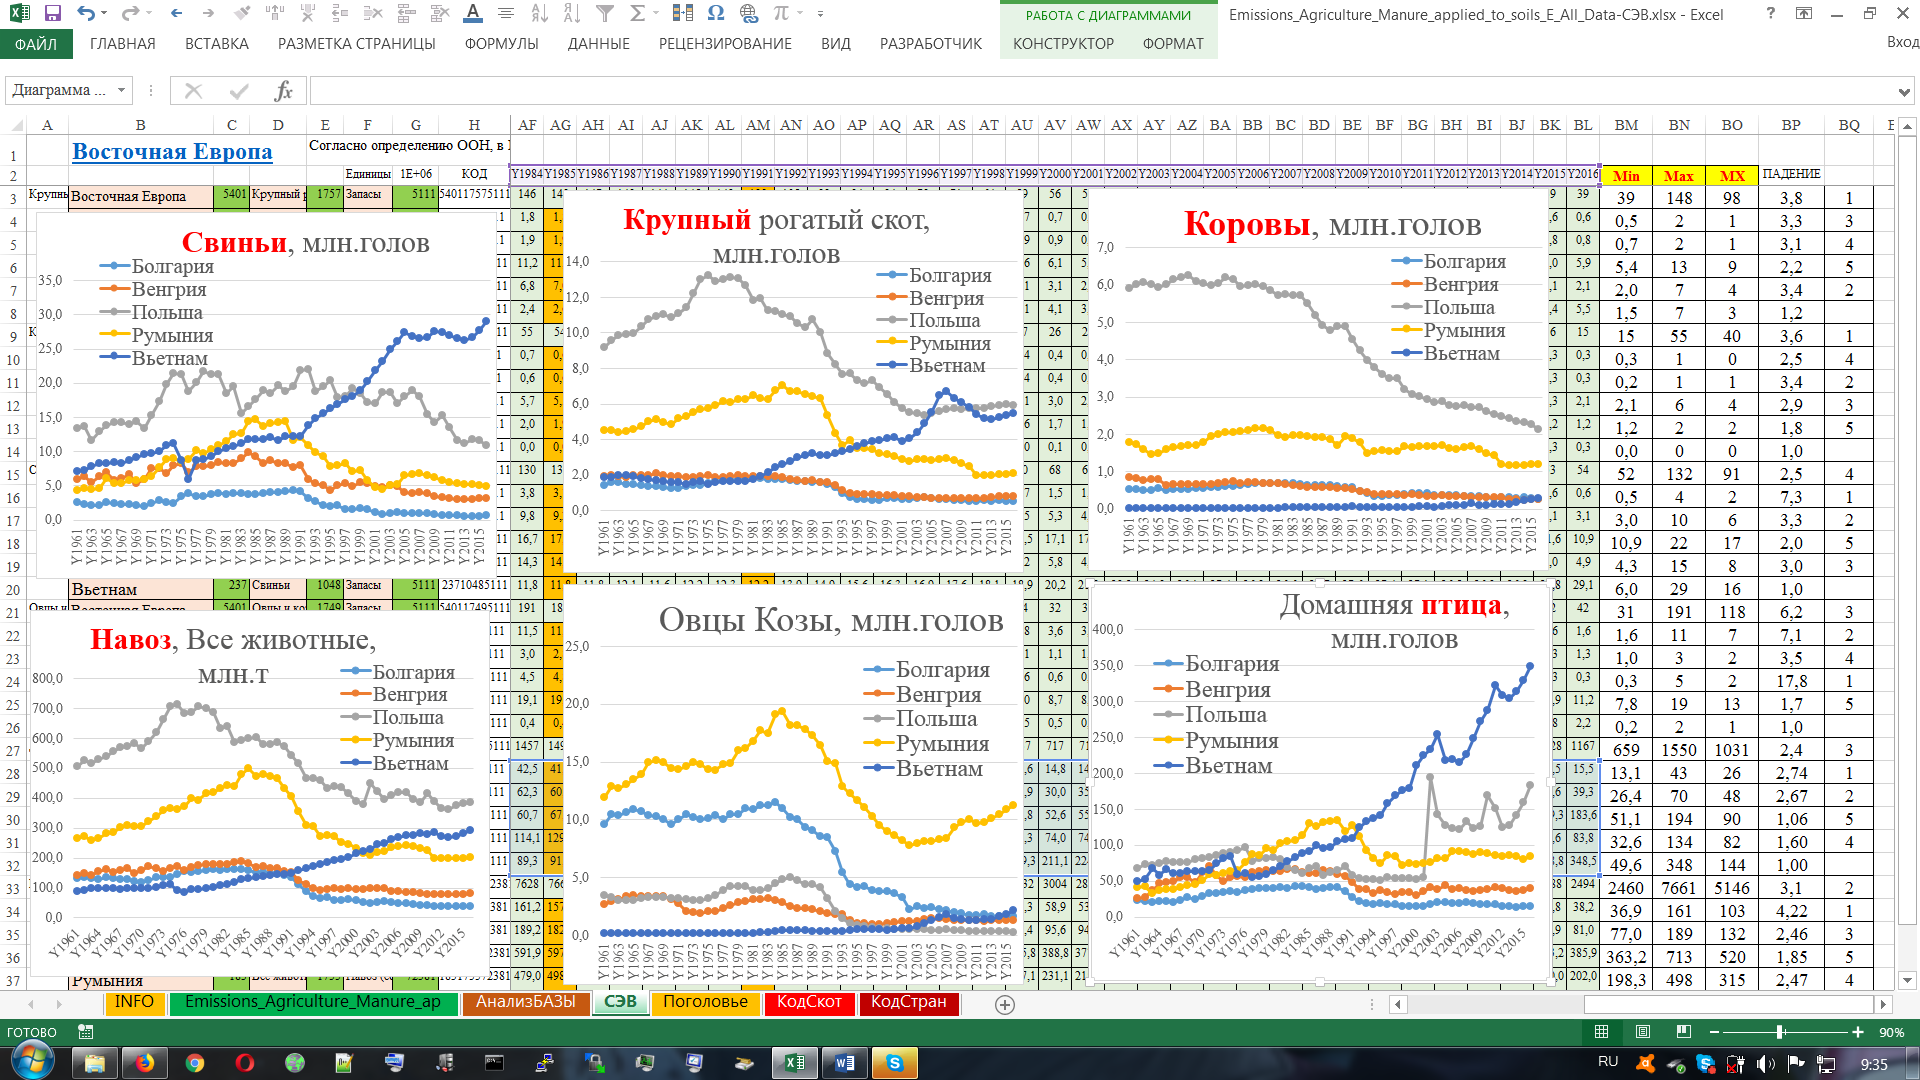Click the Skype icon in Windows taskbar
Image resolution: width=1920 pixels, height=1080 pixels.
[x=894, y=1063]
